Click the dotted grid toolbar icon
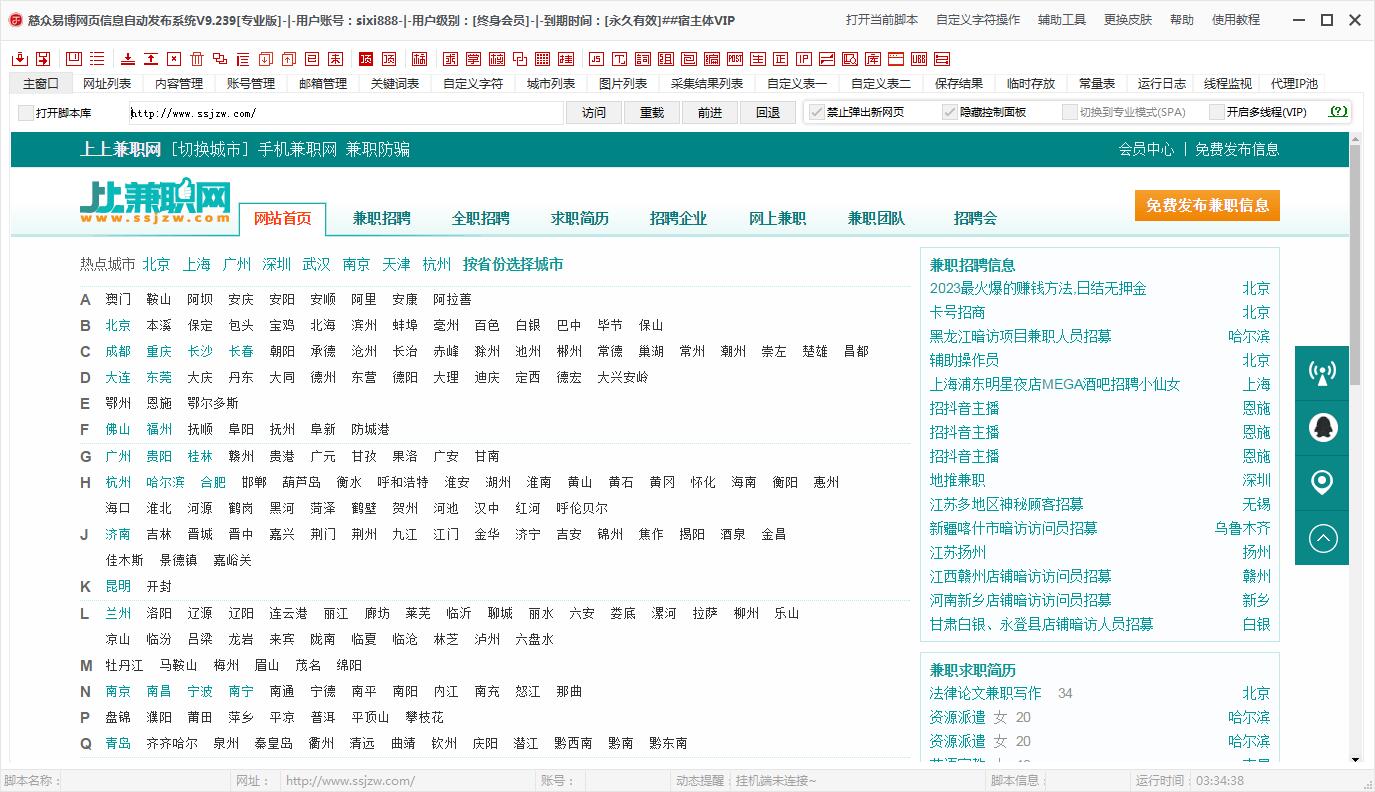This screenshot has width=1375, height=792. pos(543,59)
